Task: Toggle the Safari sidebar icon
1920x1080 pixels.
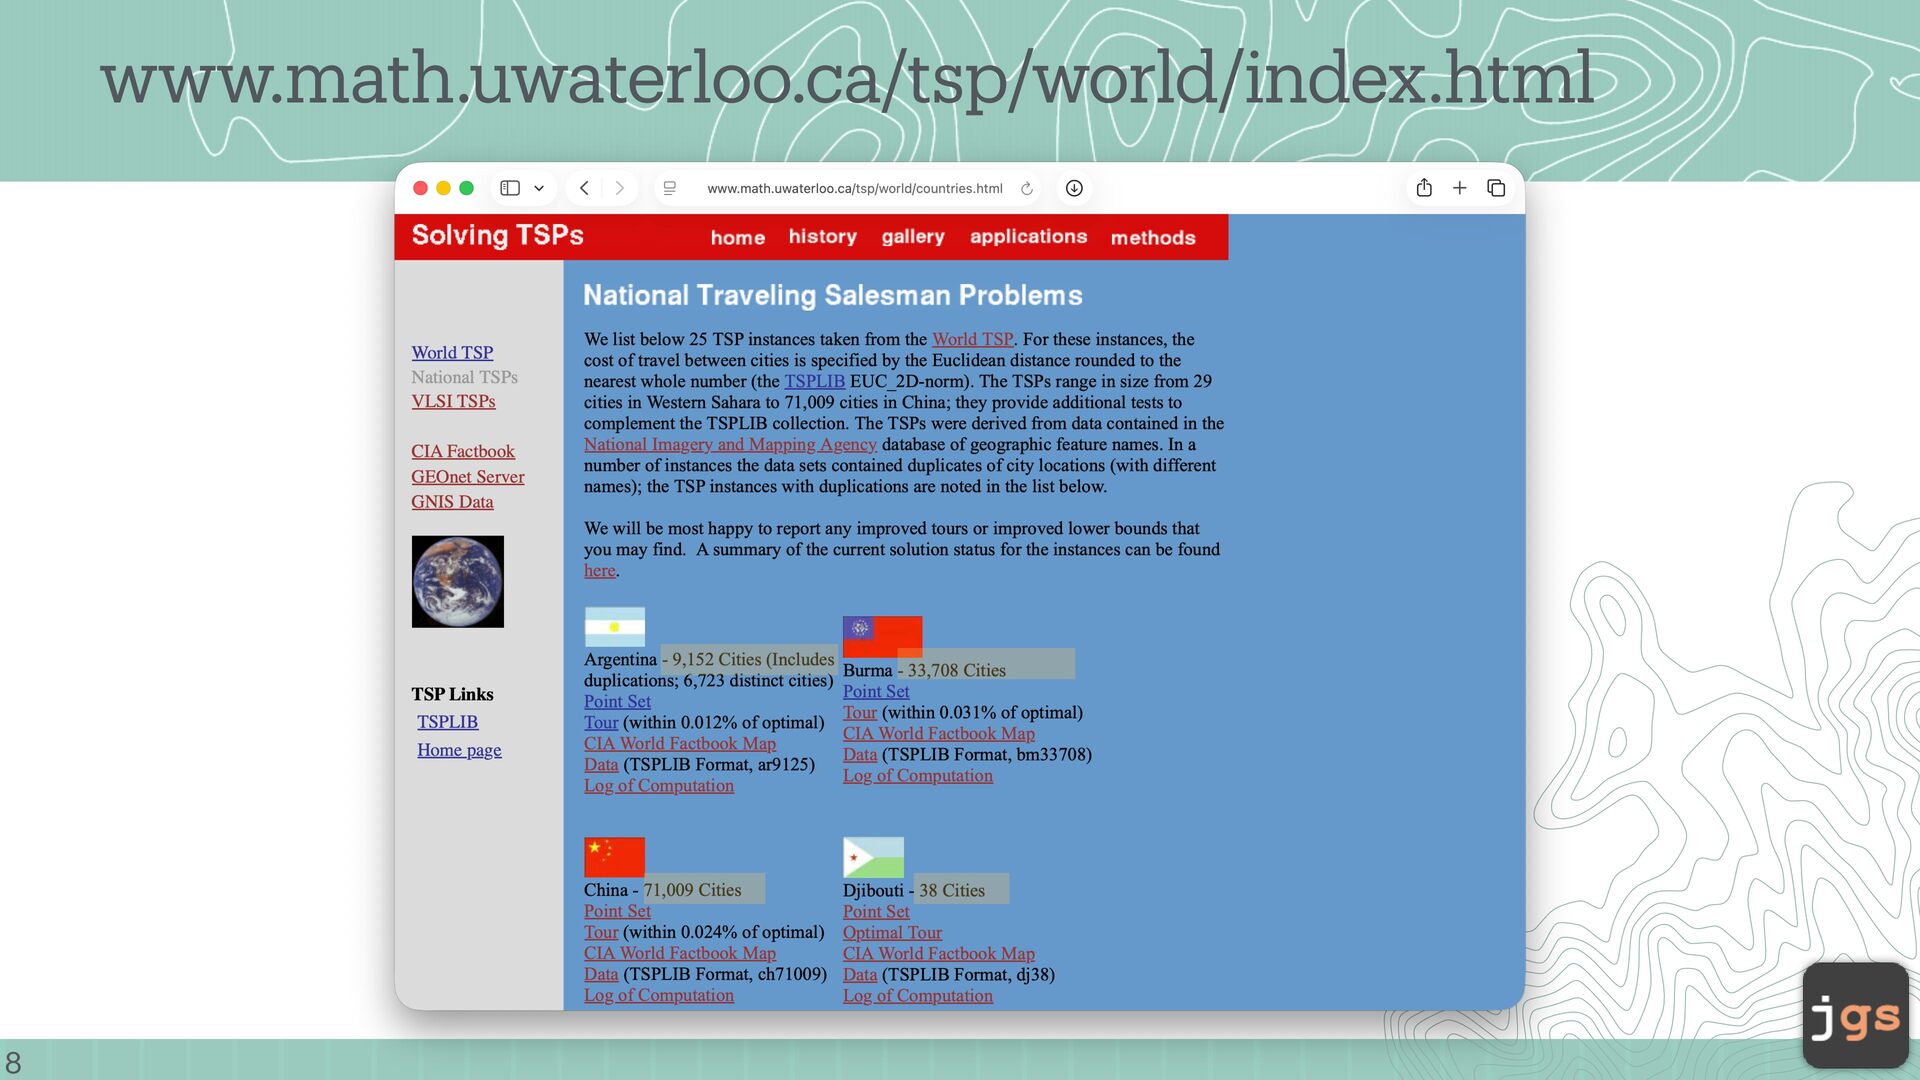Action: [x=510, y=188]
